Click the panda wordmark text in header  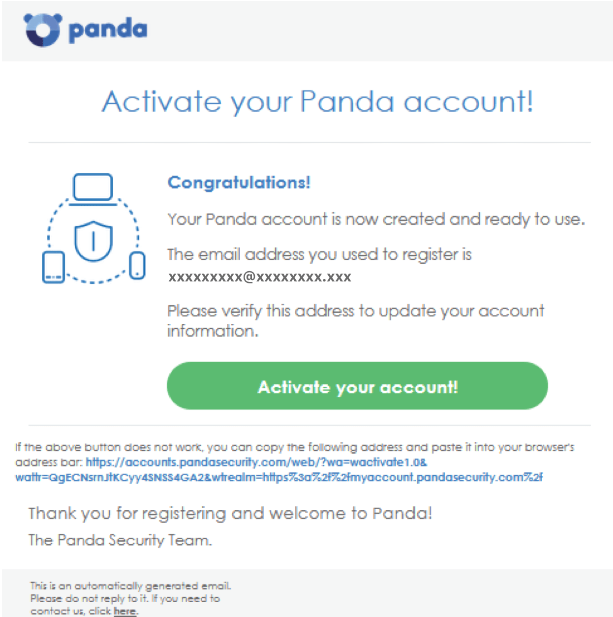tap(108, 30)
